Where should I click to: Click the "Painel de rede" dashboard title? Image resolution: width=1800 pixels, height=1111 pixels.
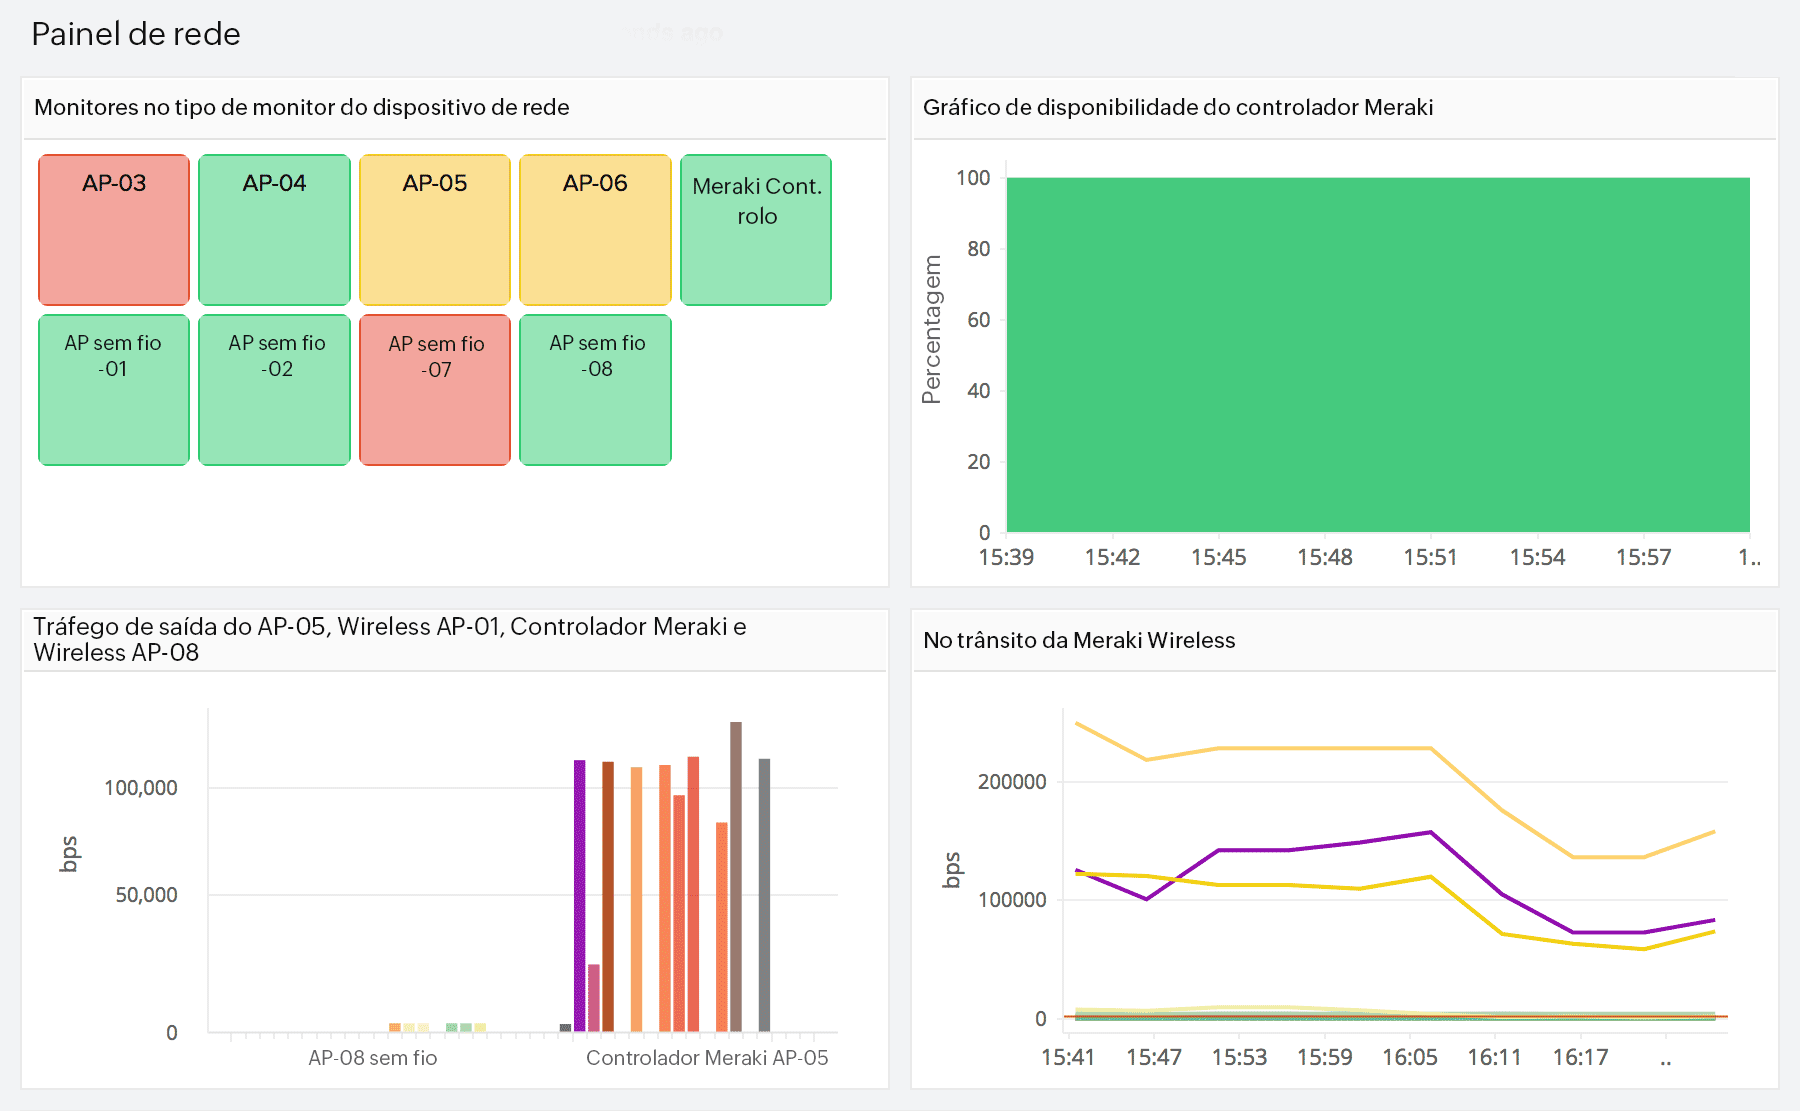coord(135,34)
